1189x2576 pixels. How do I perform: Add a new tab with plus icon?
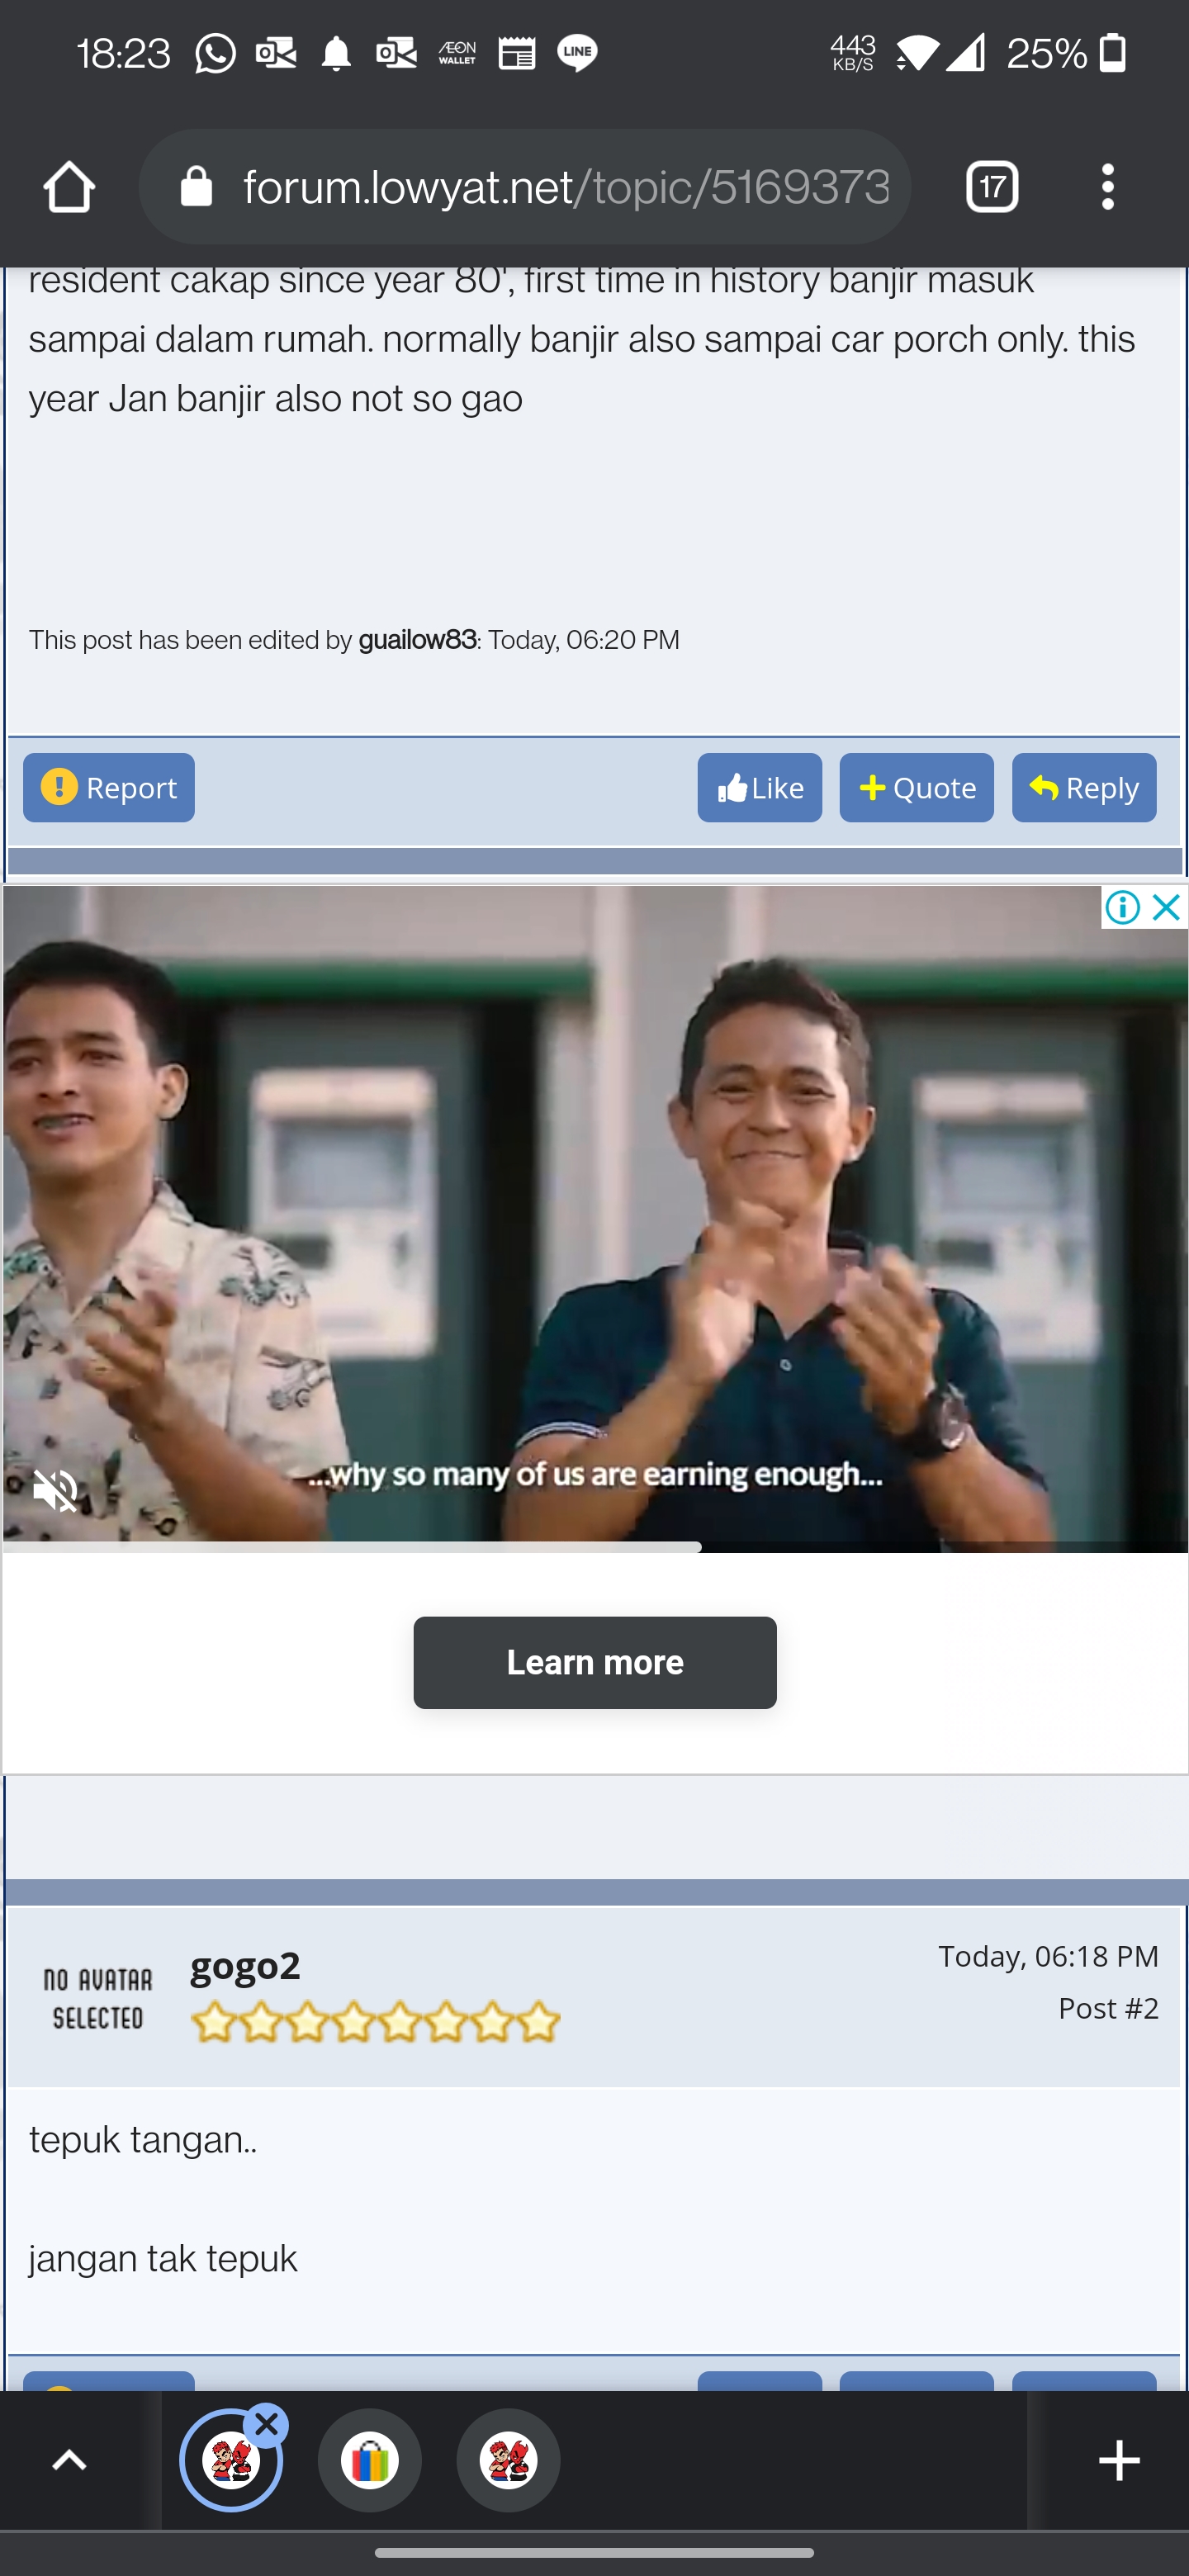click(1119, 2460)
